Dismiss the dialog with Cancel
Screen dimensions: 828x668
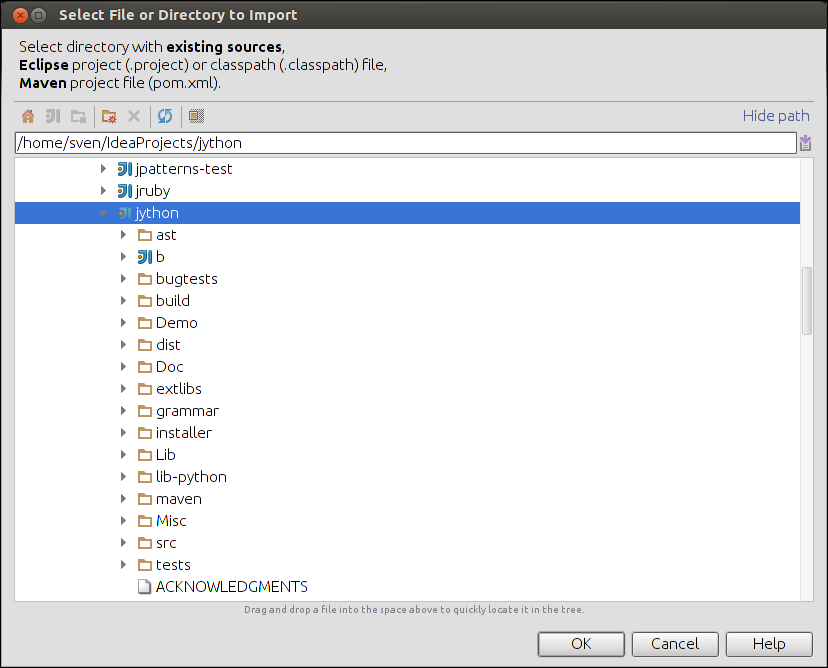pos(675,644)
